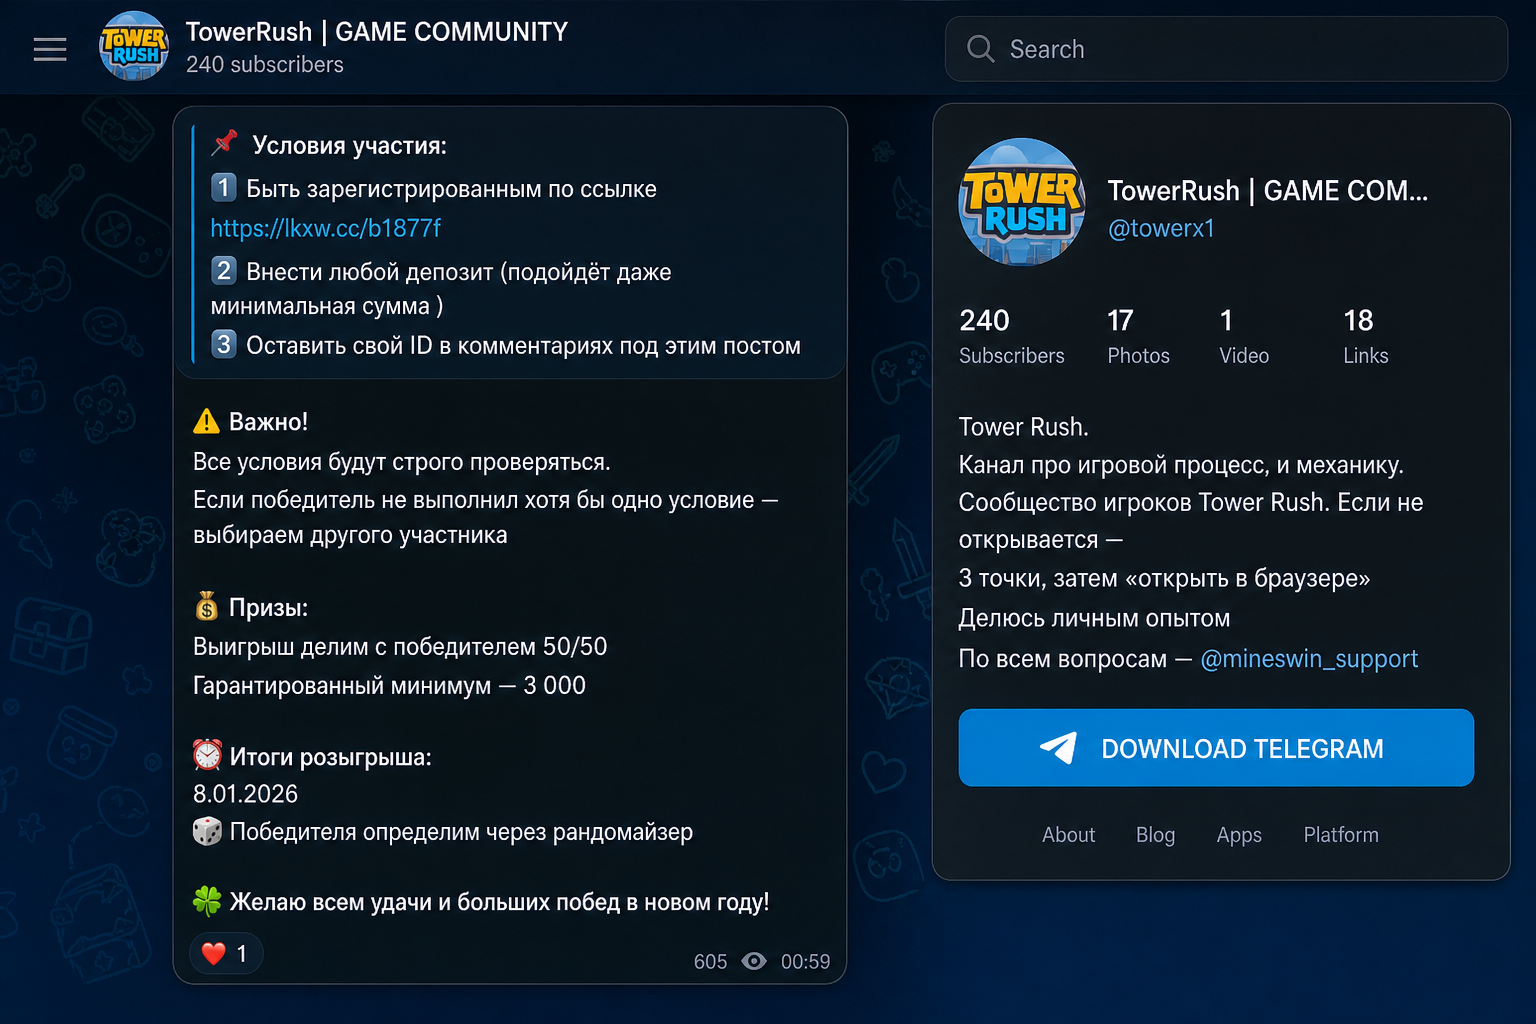Show the 17 Photos media tab
1536x1024 pixels.
click(x=1138, y=336)
